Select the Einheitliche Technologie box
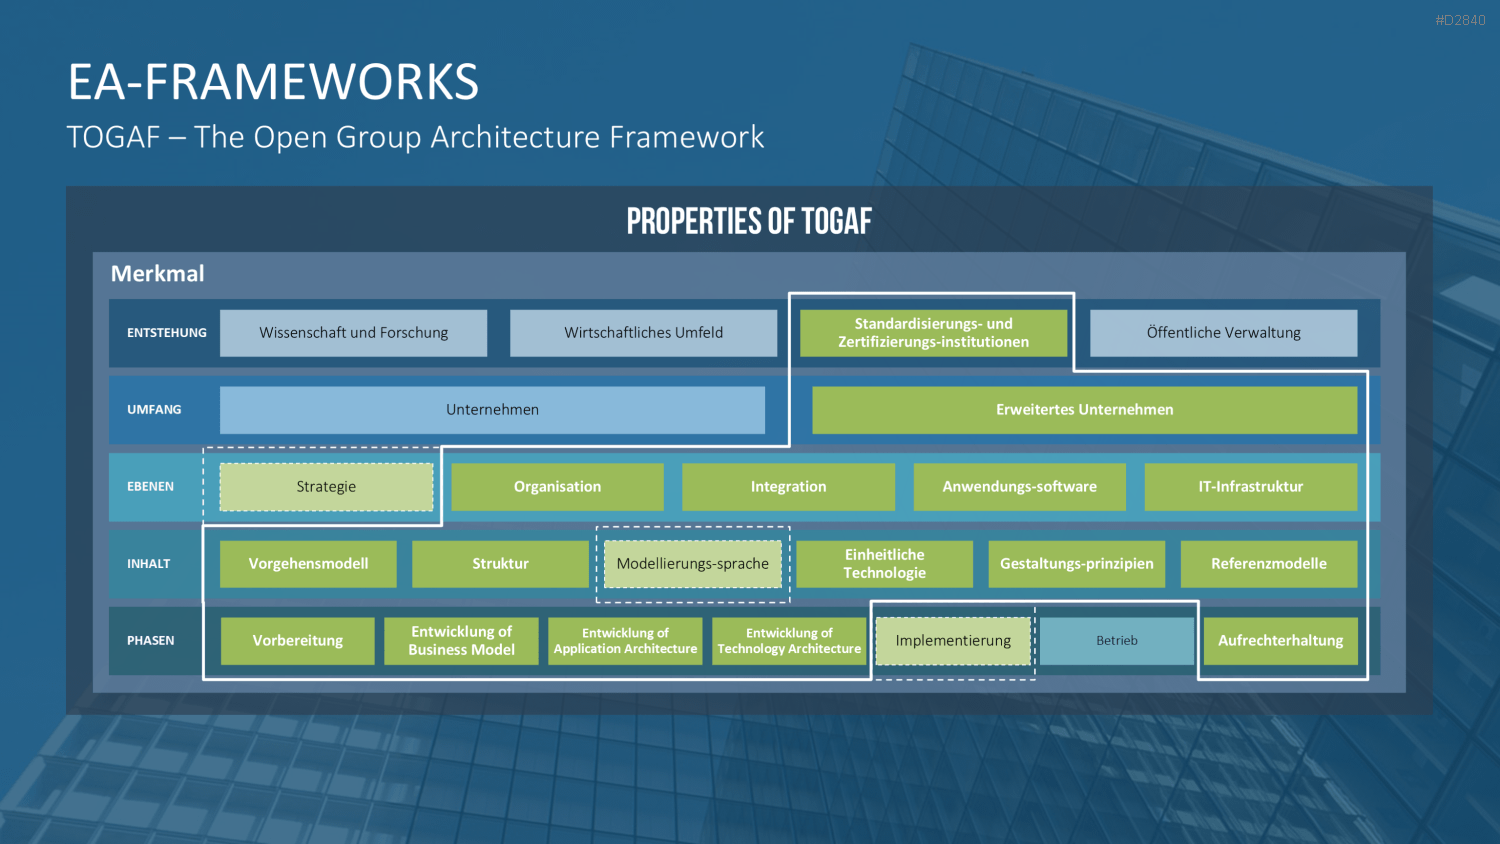This screenshot has height=844, width=1500. click(884, 564)
